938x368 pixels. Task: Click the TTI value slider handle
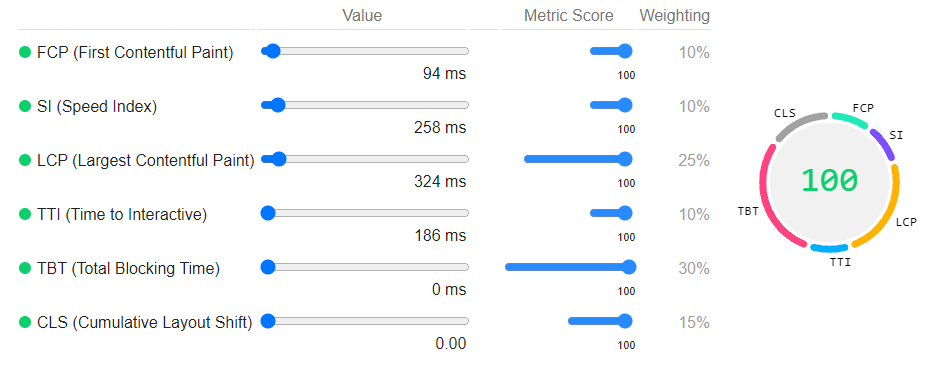point(268,213)
